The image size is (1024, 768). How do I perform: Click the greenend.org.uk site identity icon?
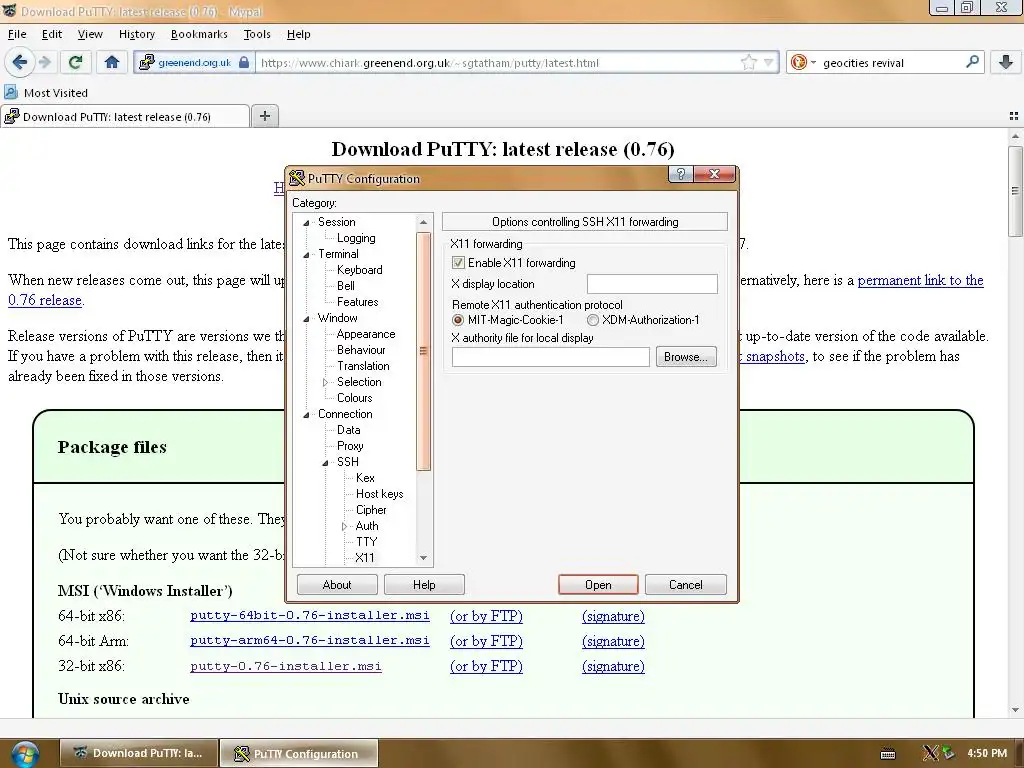coord(146,62)
